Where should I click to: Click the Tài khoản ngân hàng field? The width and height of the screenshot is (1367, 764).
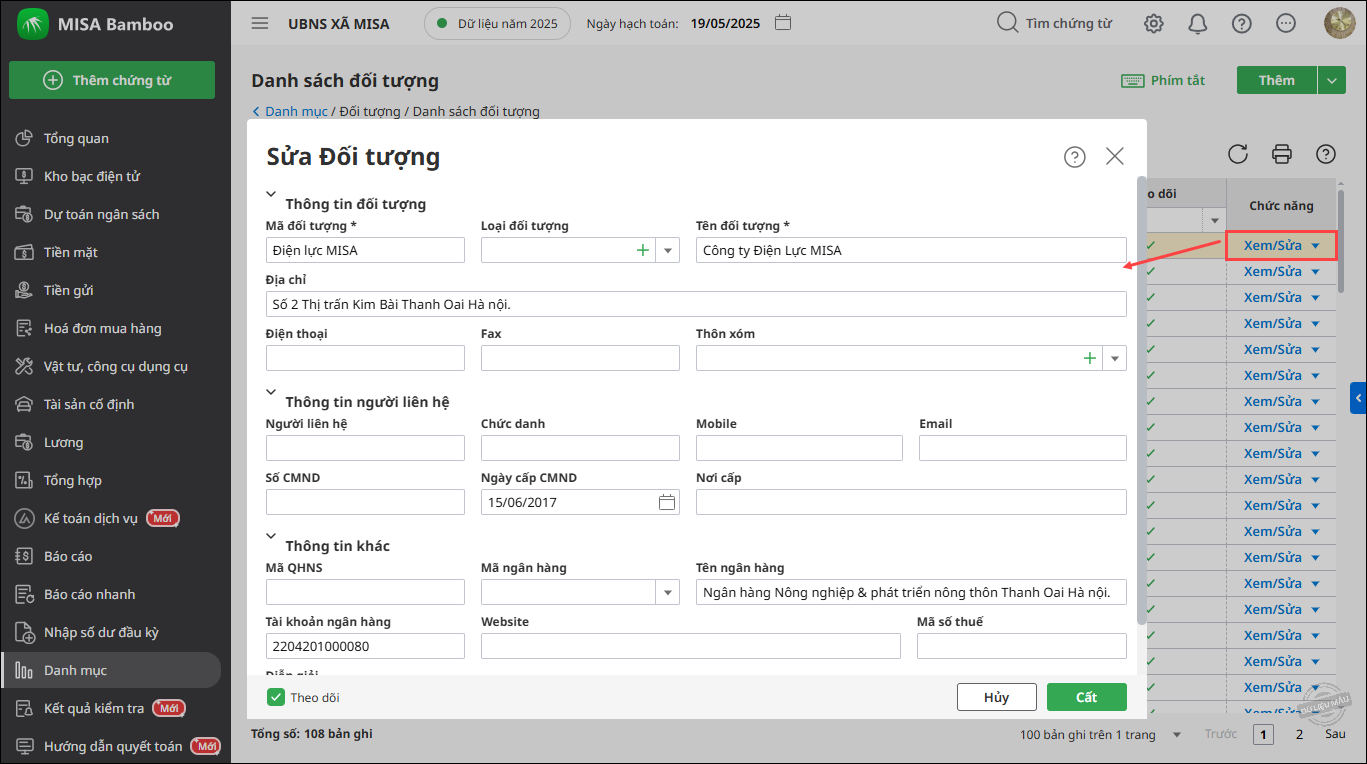tap(365, 646)
